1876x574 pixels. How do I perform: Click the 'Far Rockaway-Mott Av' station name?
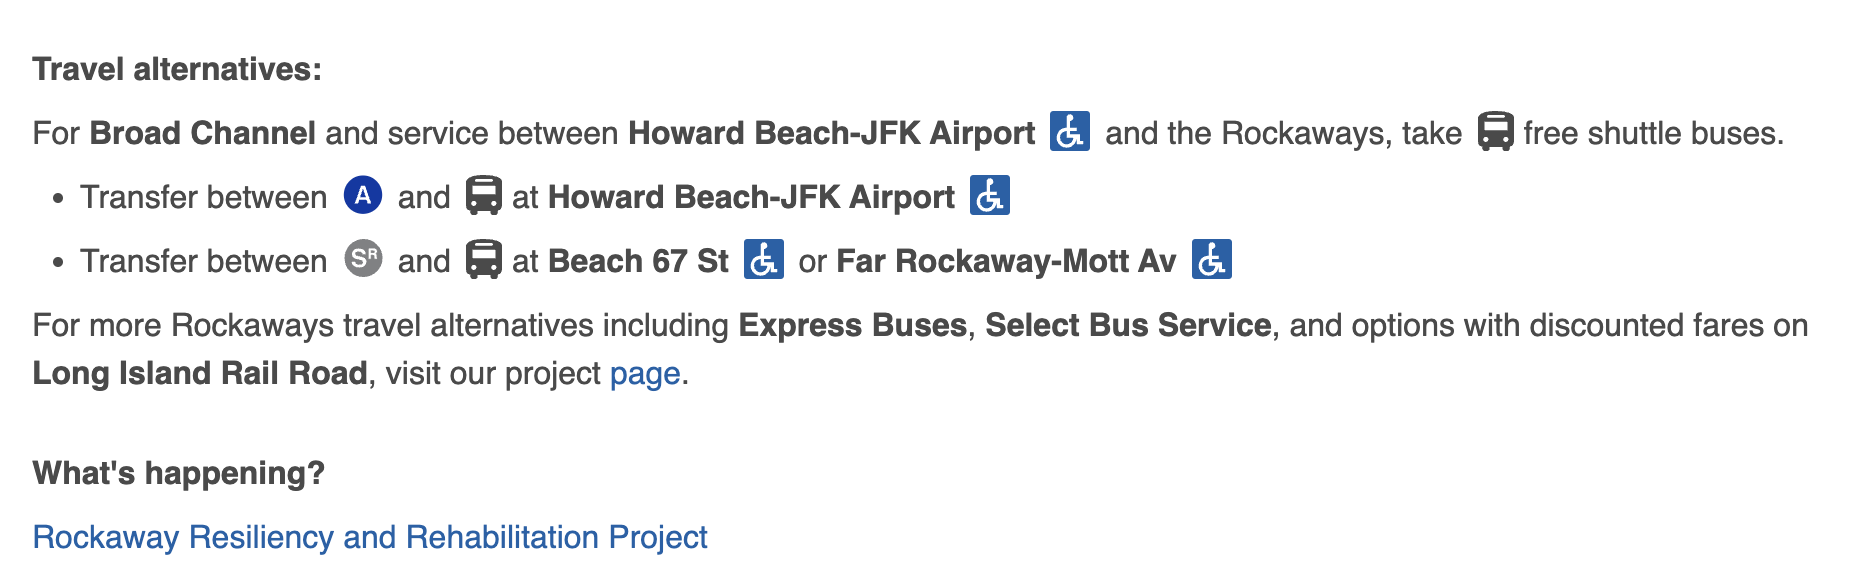pos(1006,261)
